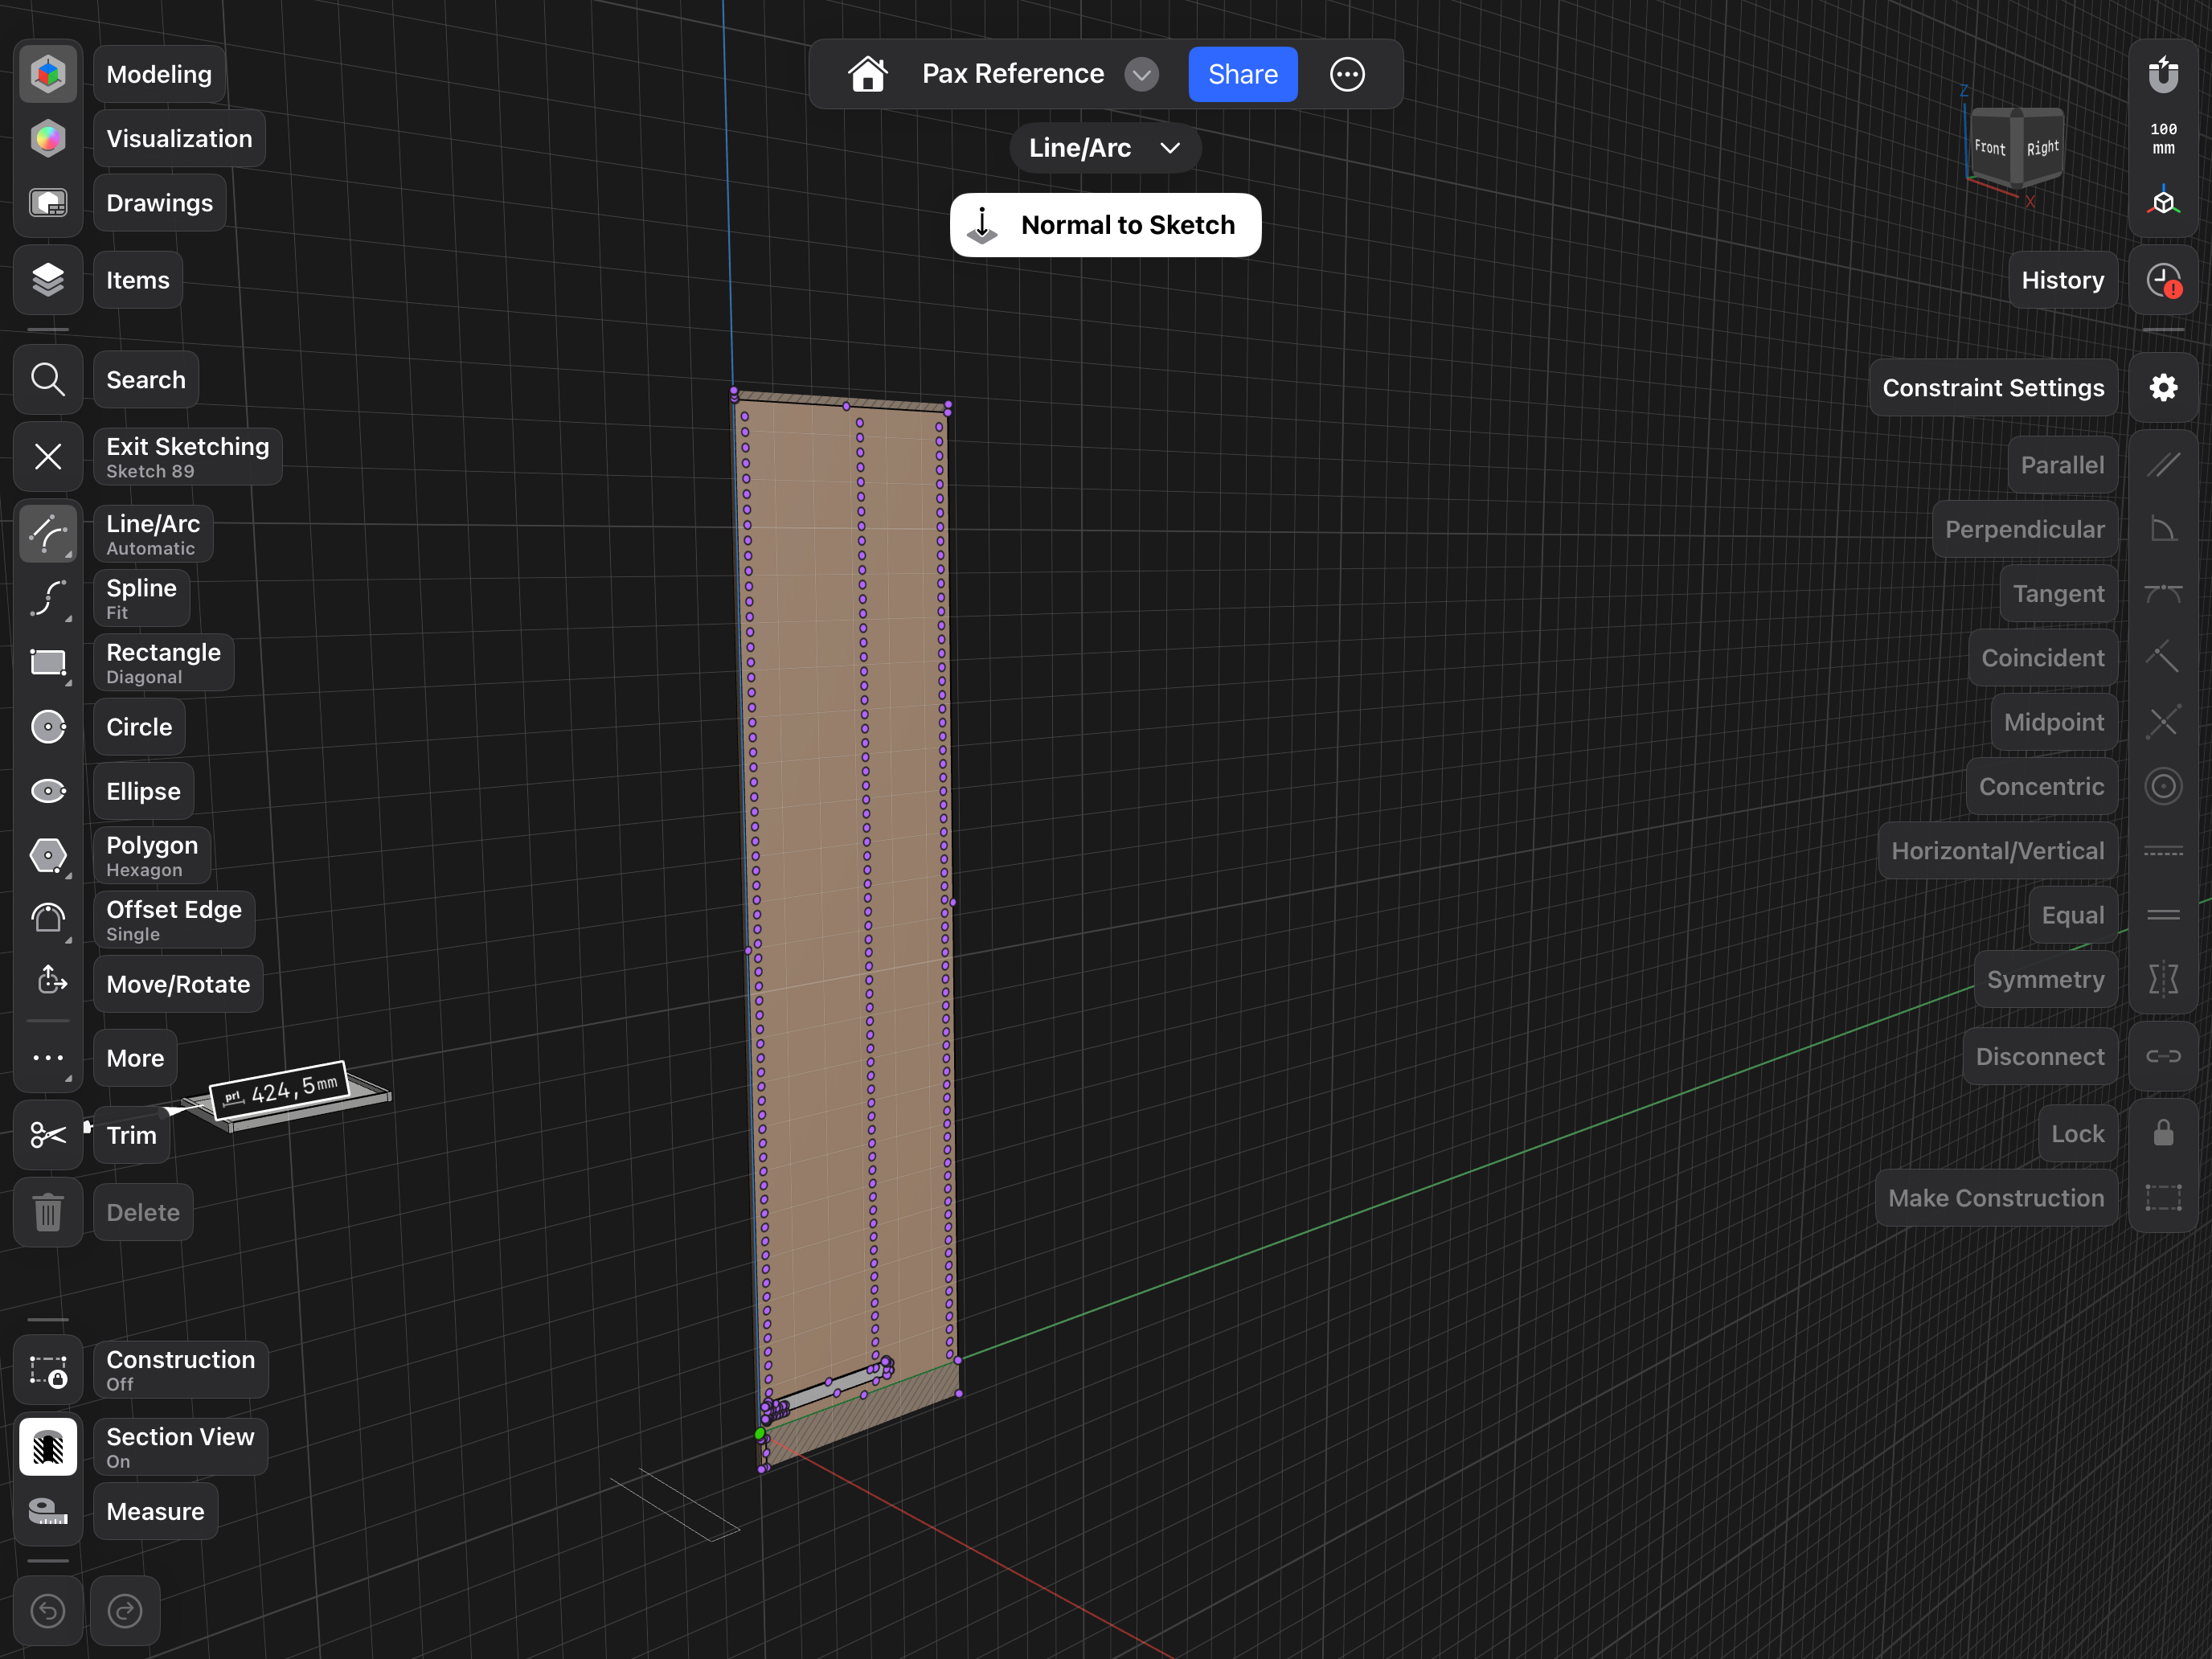Expand the More tools menu
This screenshot has height=1659, width=2212.
[x=48, y=1058]
